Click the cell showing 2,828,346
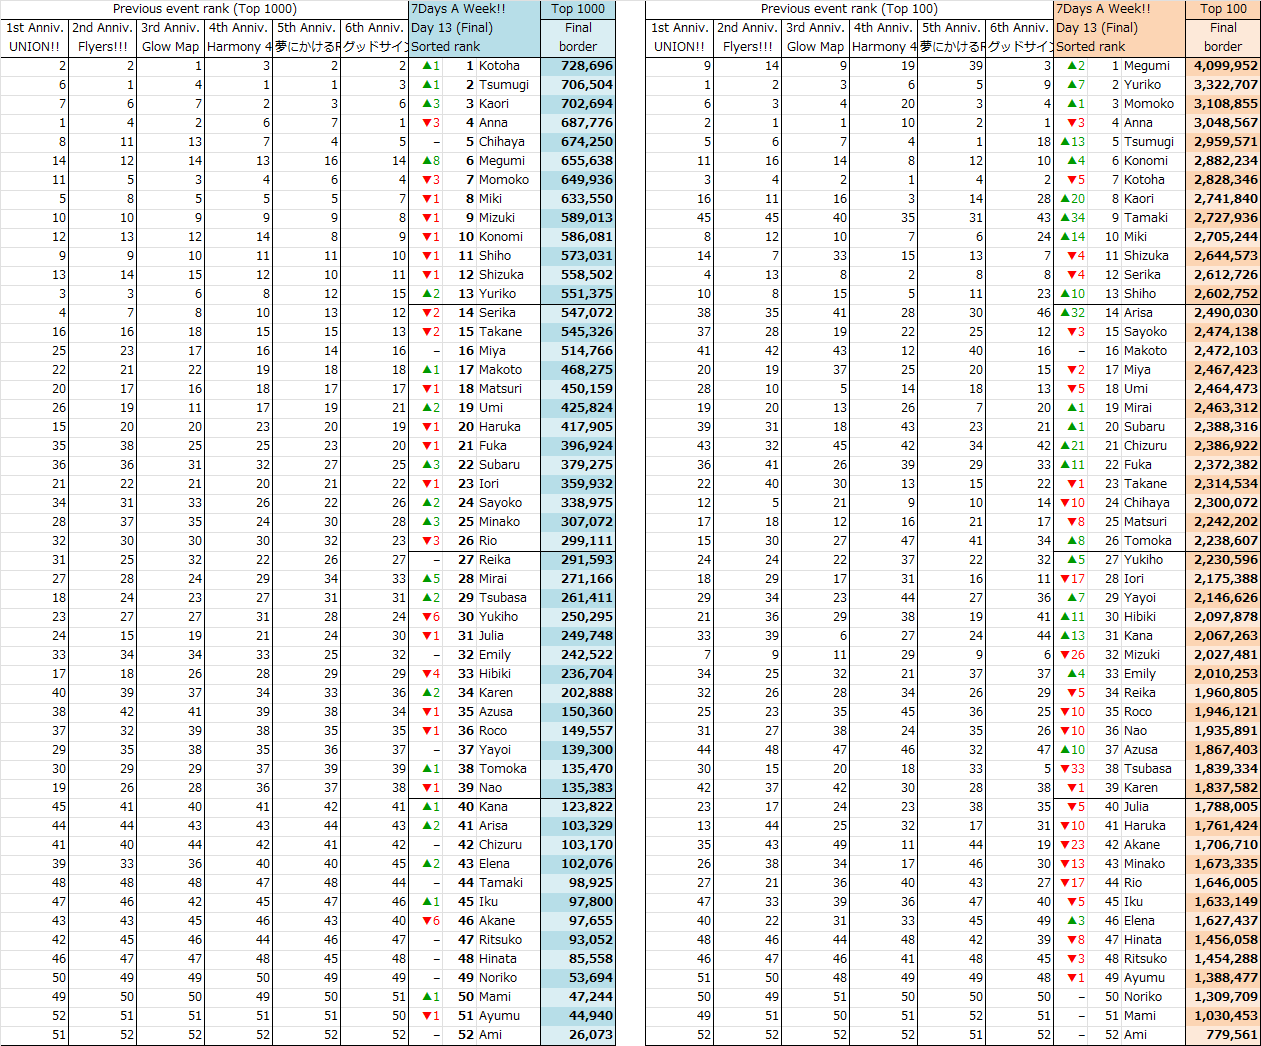The image size is (1261, 1046). 1223,180
